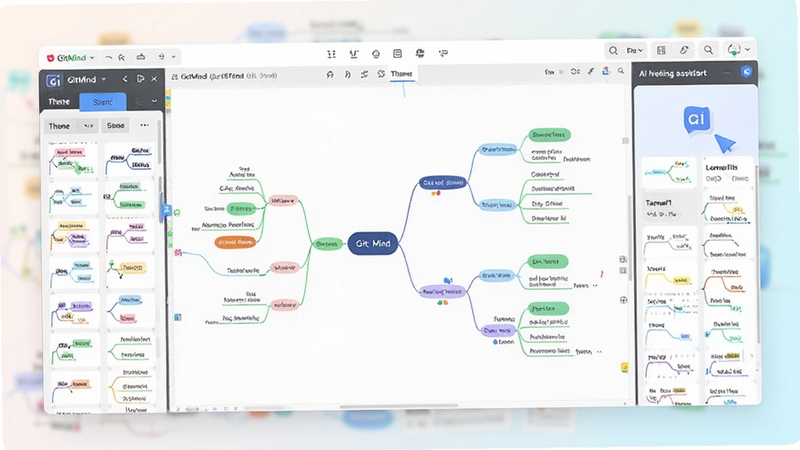Select the orange branch node
The height and width of the screenshot is (450, 800).
click(235, 242)
